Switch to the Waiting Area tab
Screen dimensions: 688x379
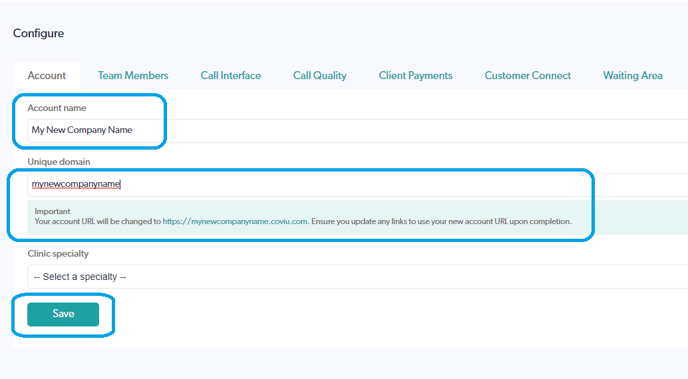pos(633,75)
